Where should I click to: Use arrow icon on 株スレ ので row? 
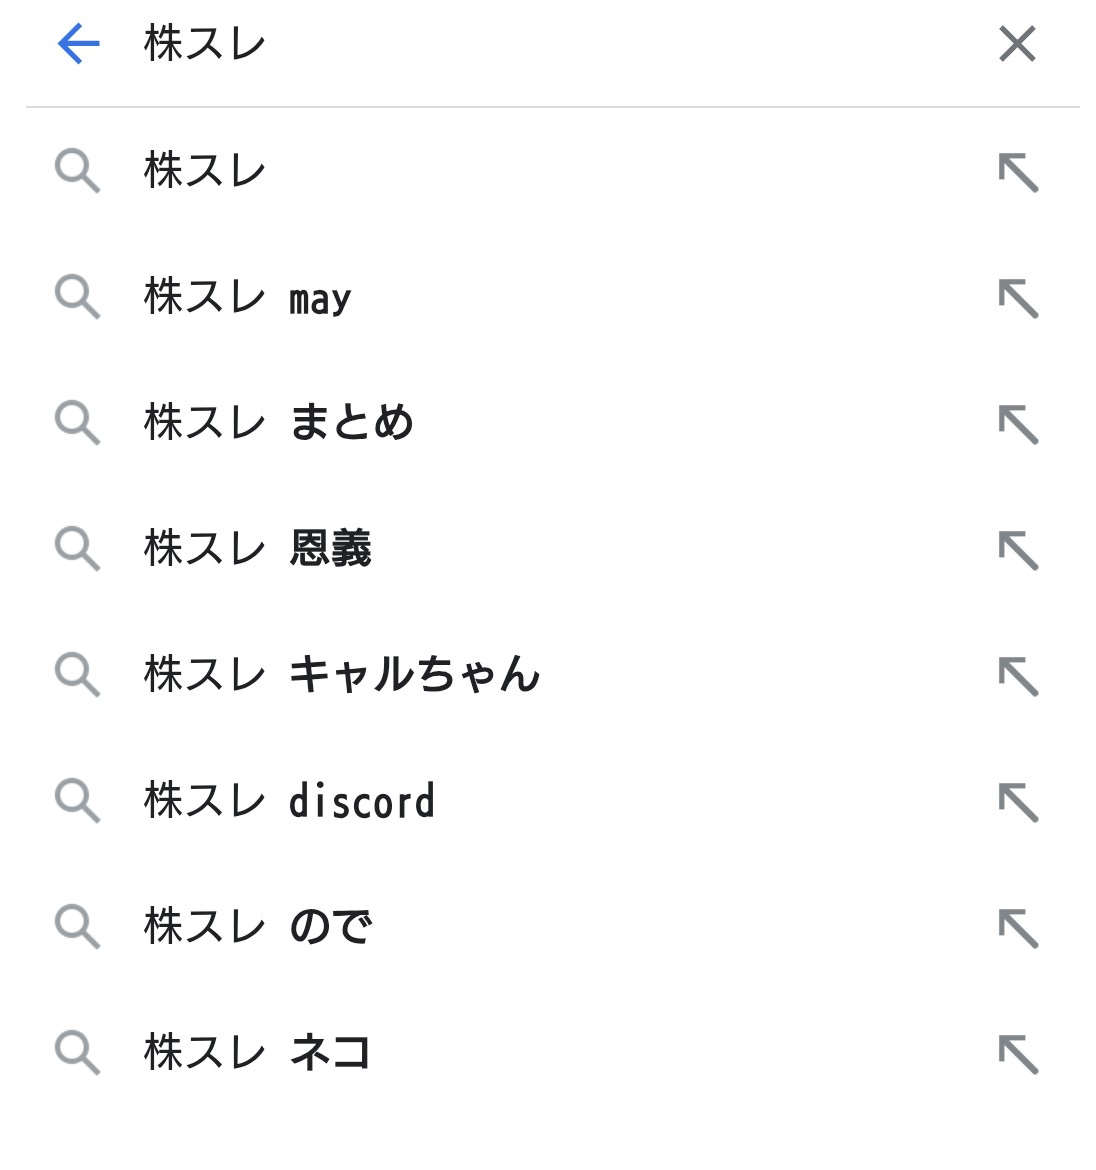[1018, 928]
